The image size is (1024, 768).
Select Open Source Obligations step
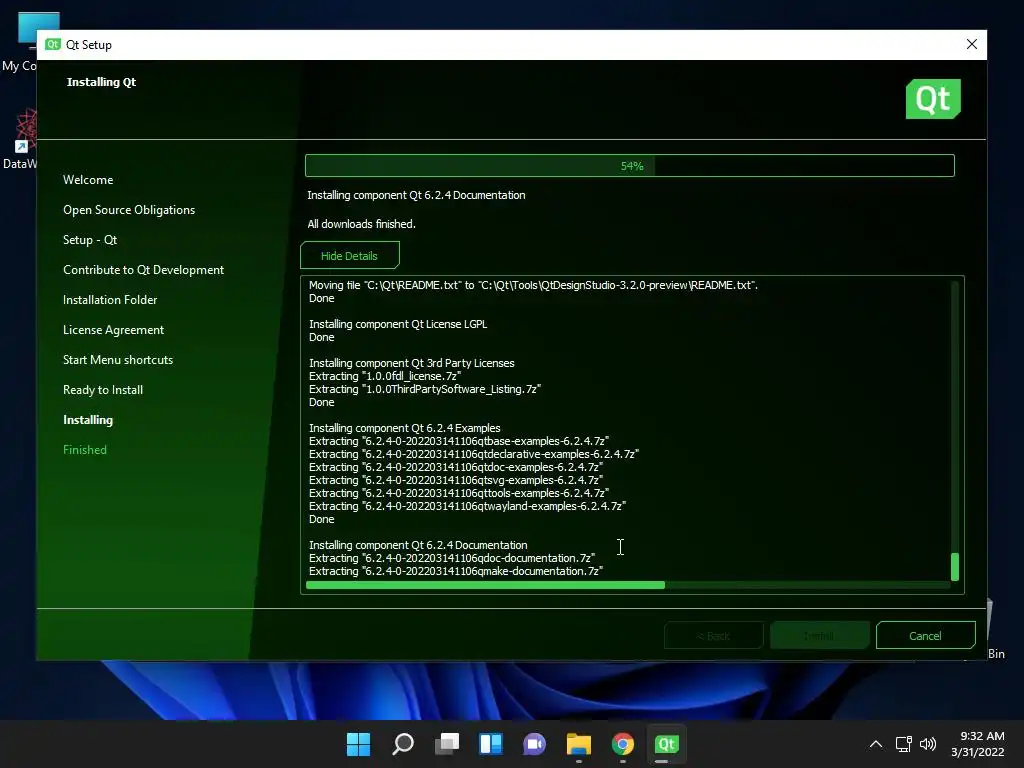point(129,210)
